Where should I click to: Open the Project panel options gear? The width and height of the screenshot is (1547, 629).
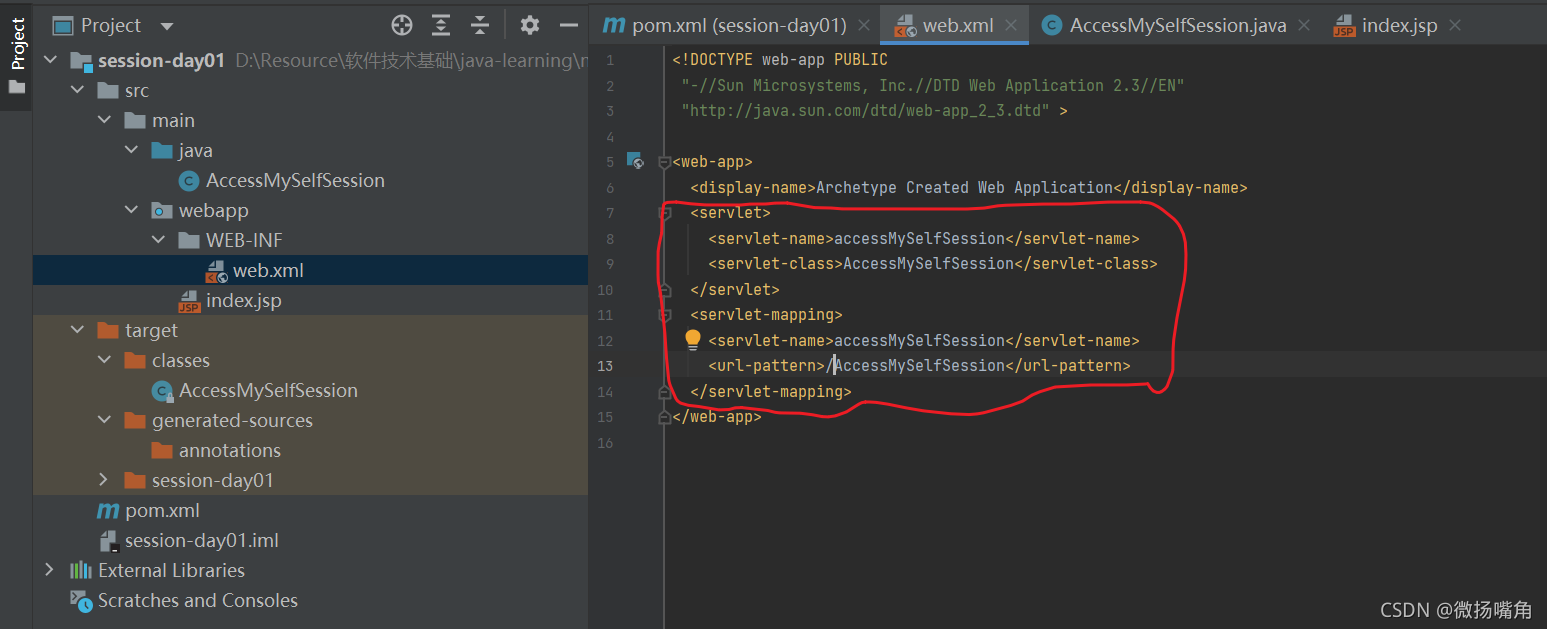530,24
